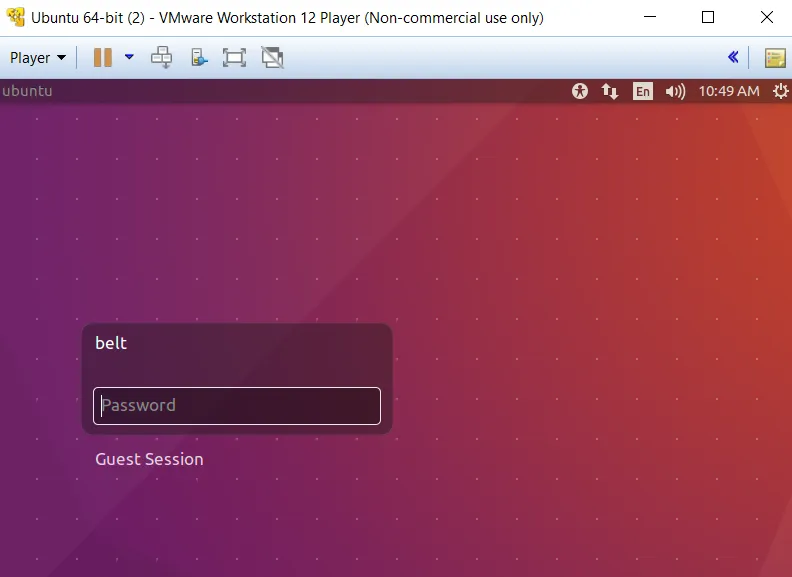Screen dimensions: 792x577
Task: Send Ctrl+Alt+Del to the guest
Action: [162, 58]
